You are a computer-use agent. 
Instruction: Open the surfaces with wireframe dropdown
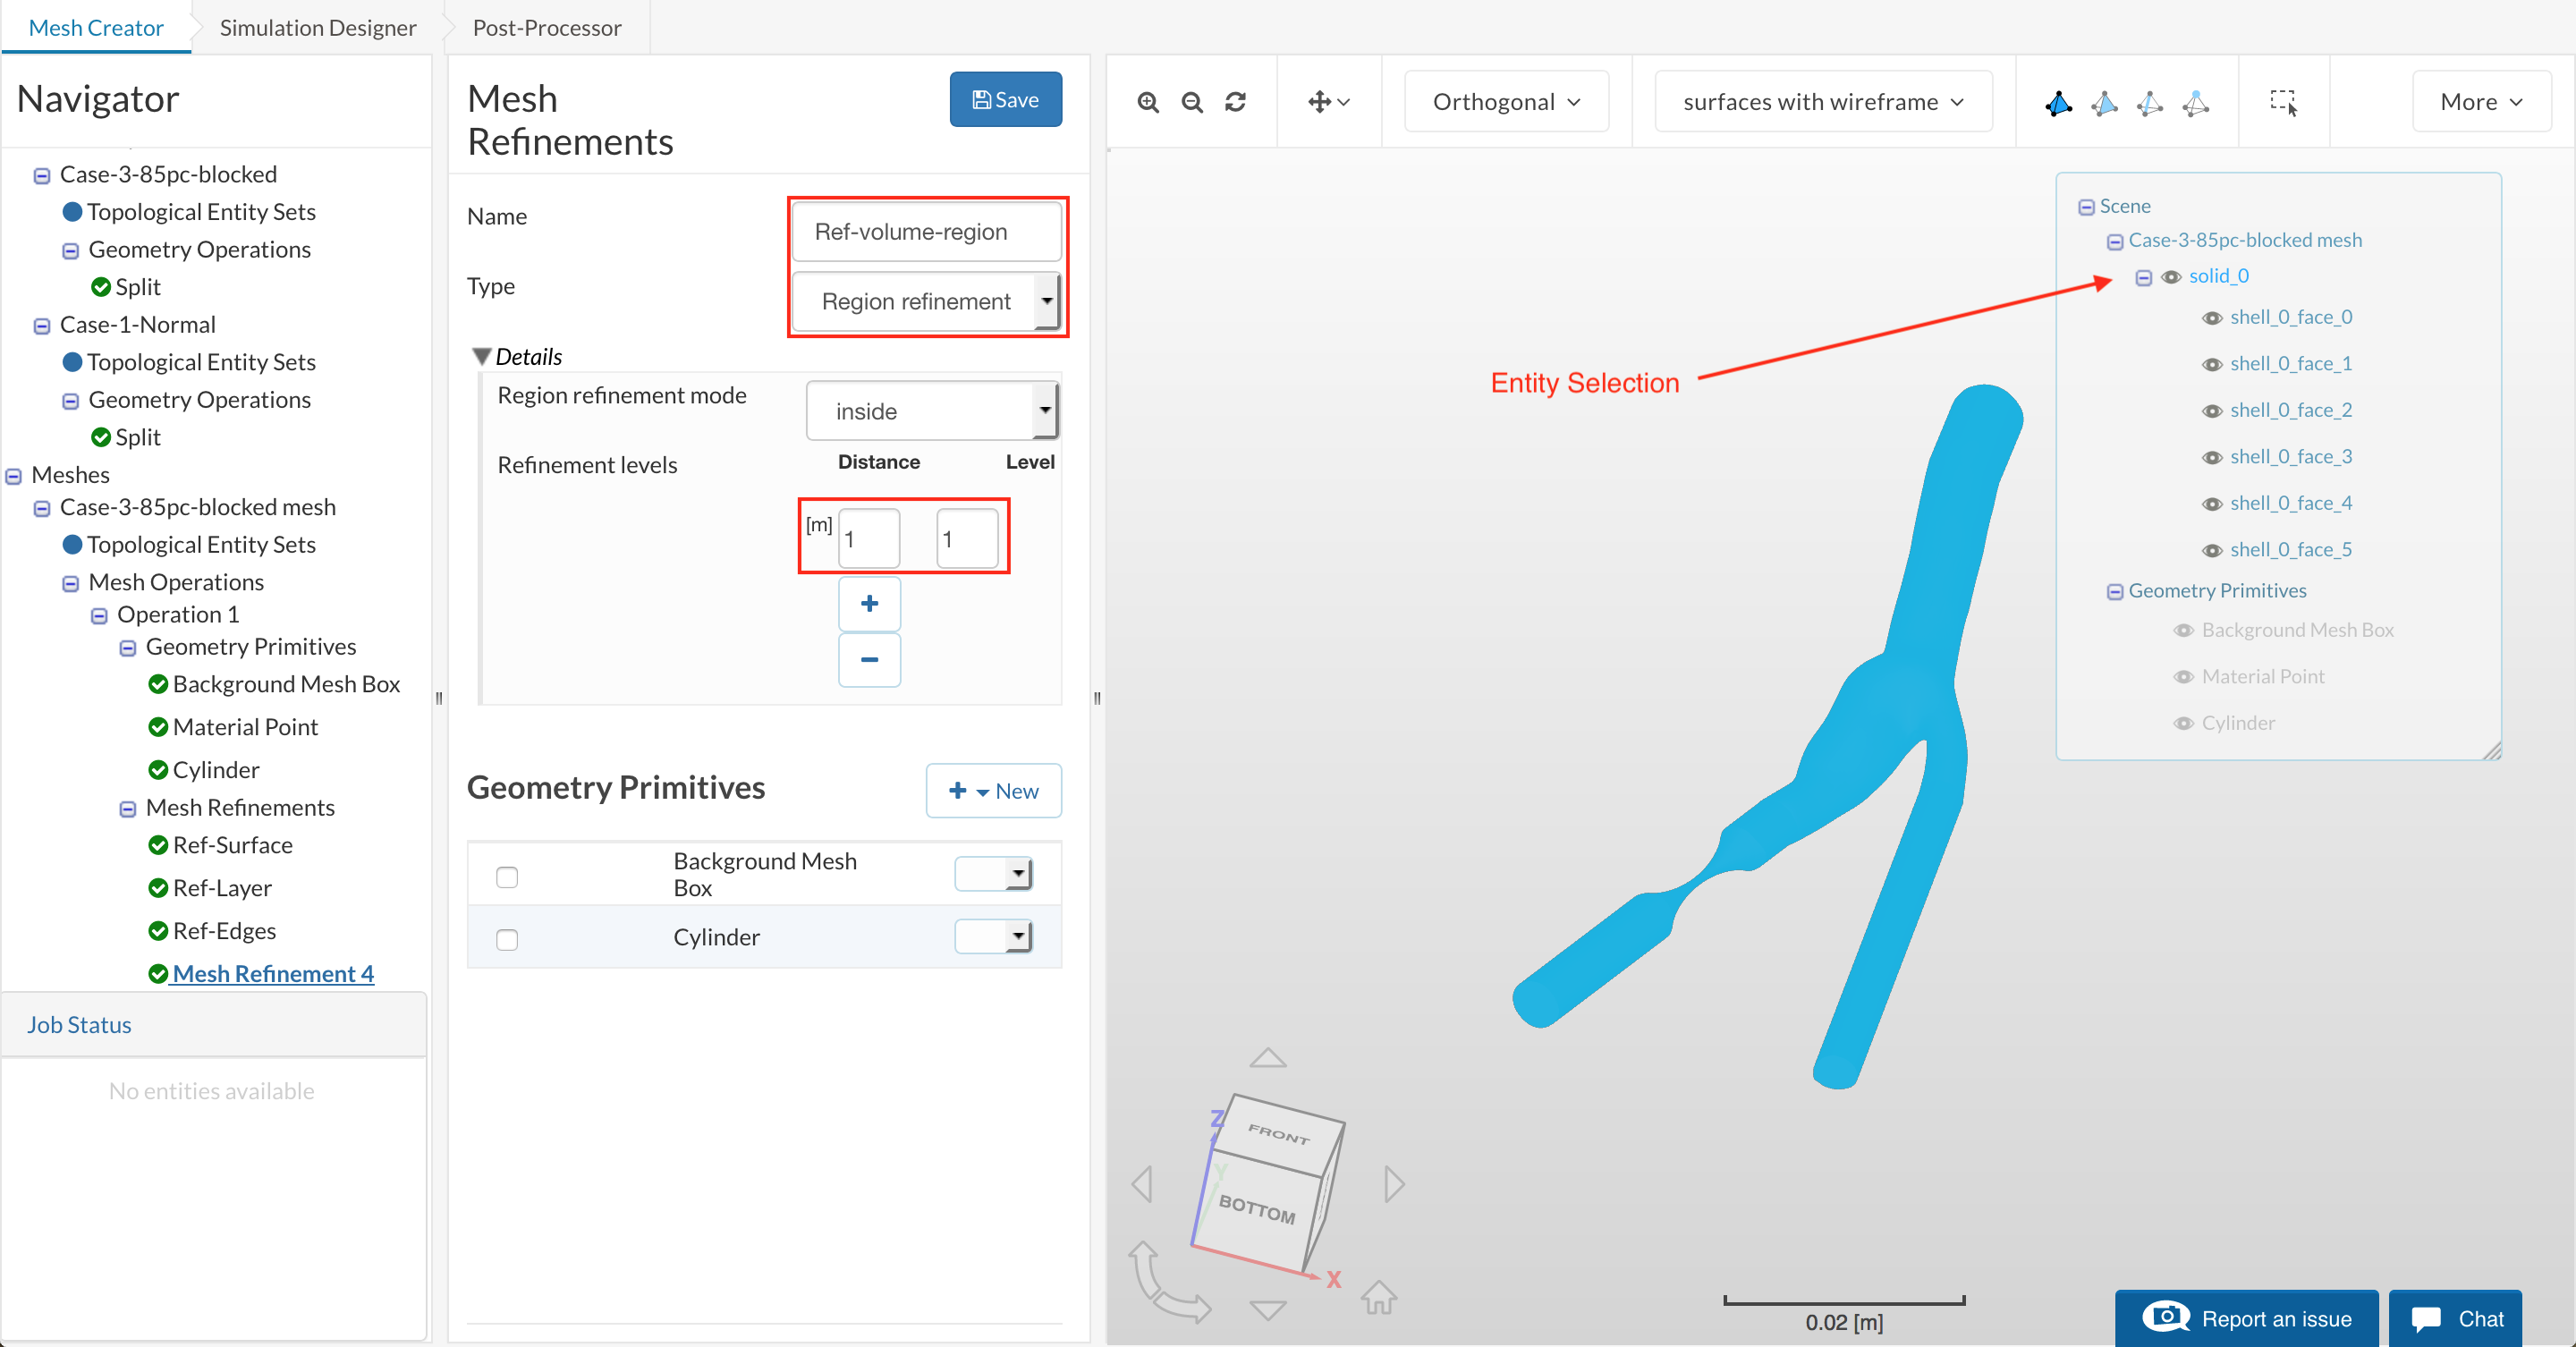coord(1822,102)
